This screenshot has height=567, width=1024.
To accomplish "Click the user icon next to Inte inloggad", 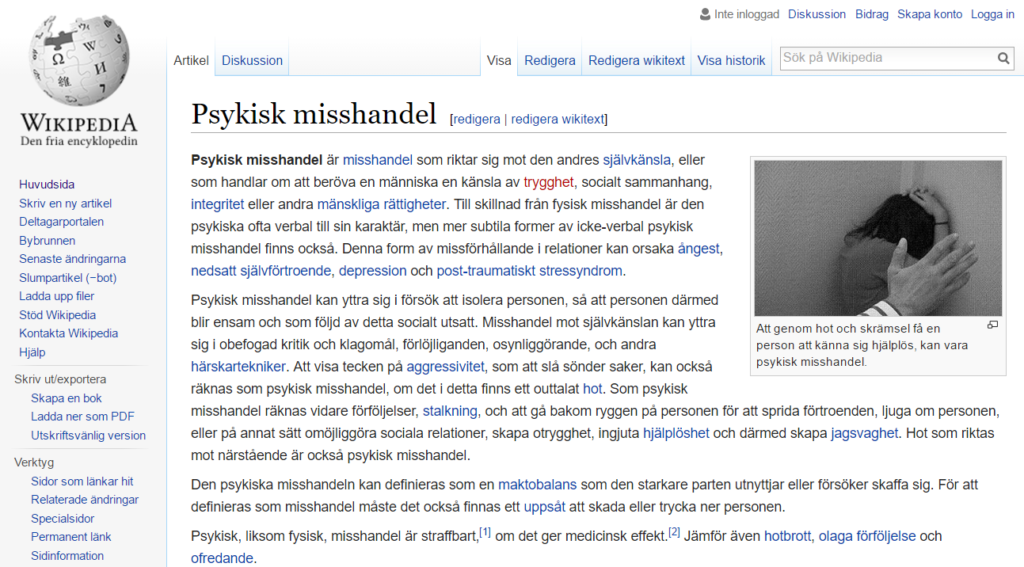I will tap(705, 14).
